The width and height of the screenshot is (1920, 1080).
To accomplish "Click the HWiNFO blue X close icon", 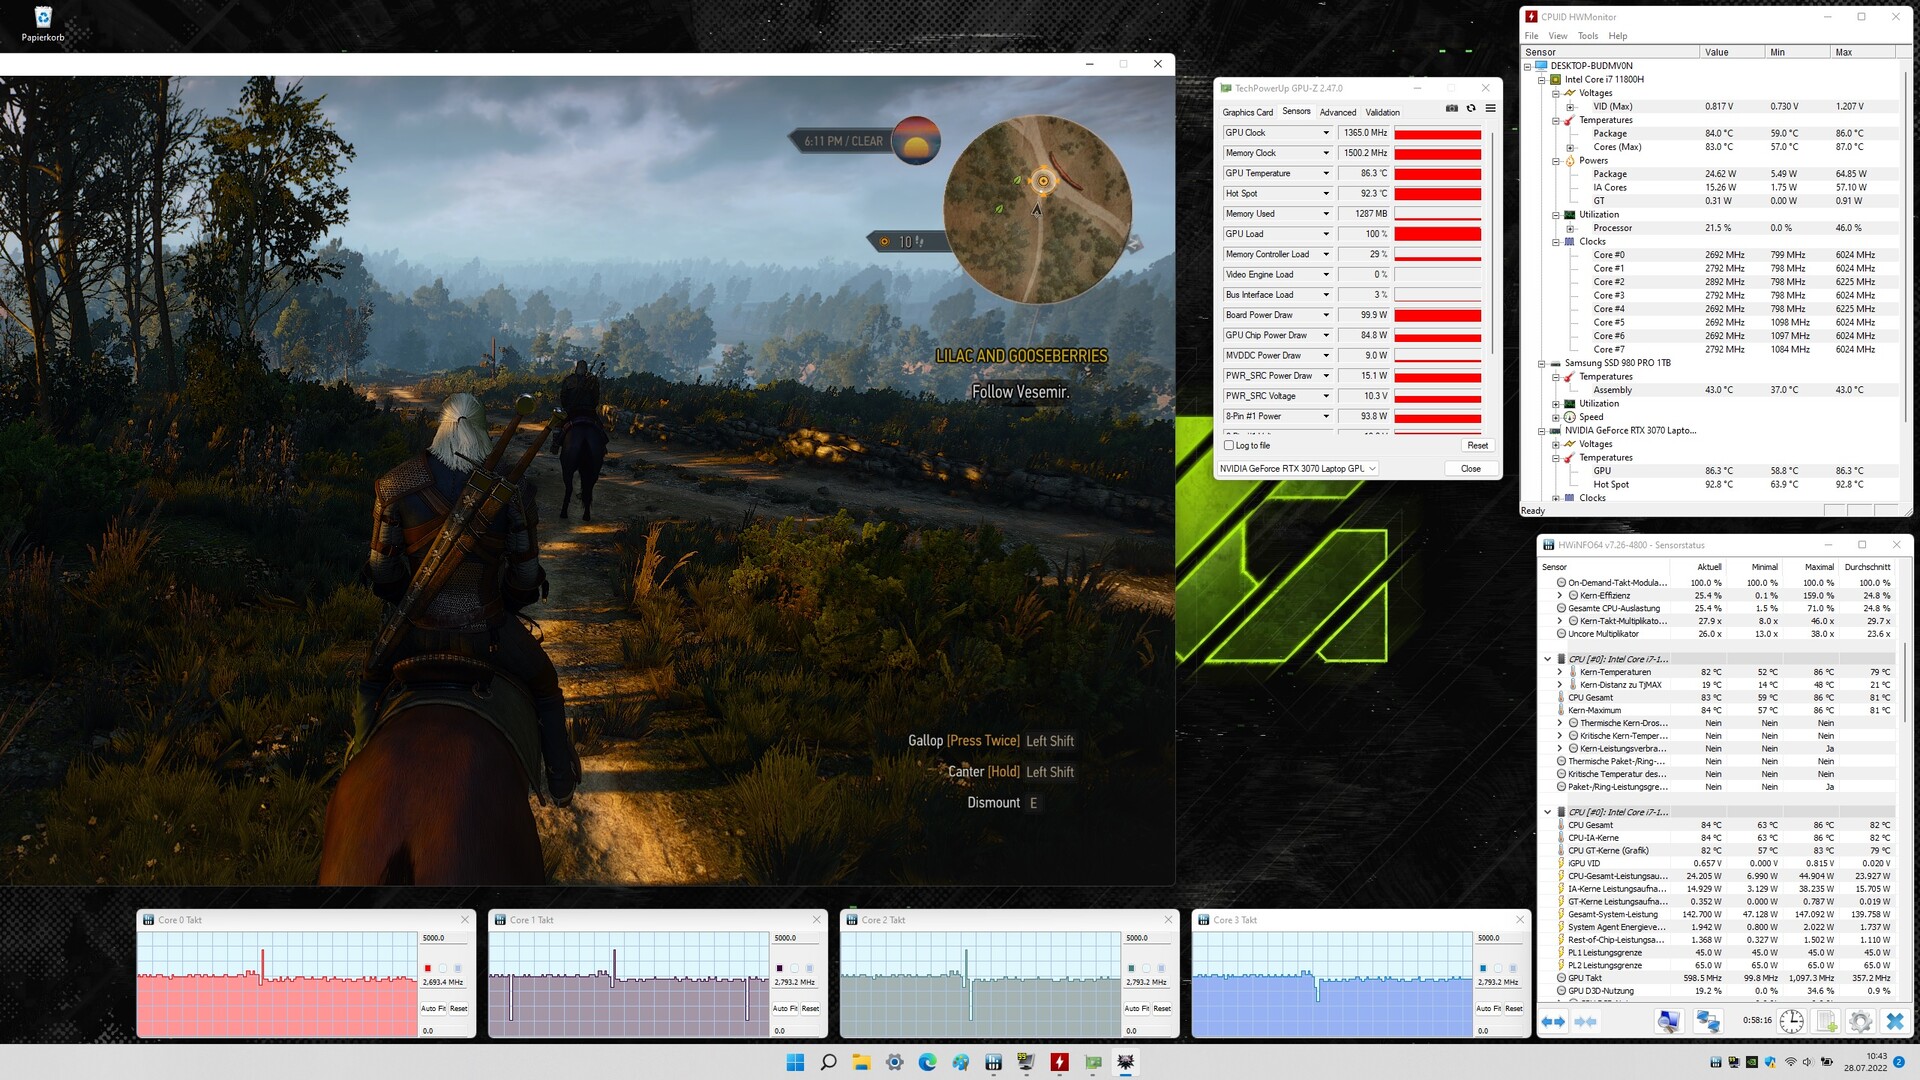I will click(1894, 1021).
